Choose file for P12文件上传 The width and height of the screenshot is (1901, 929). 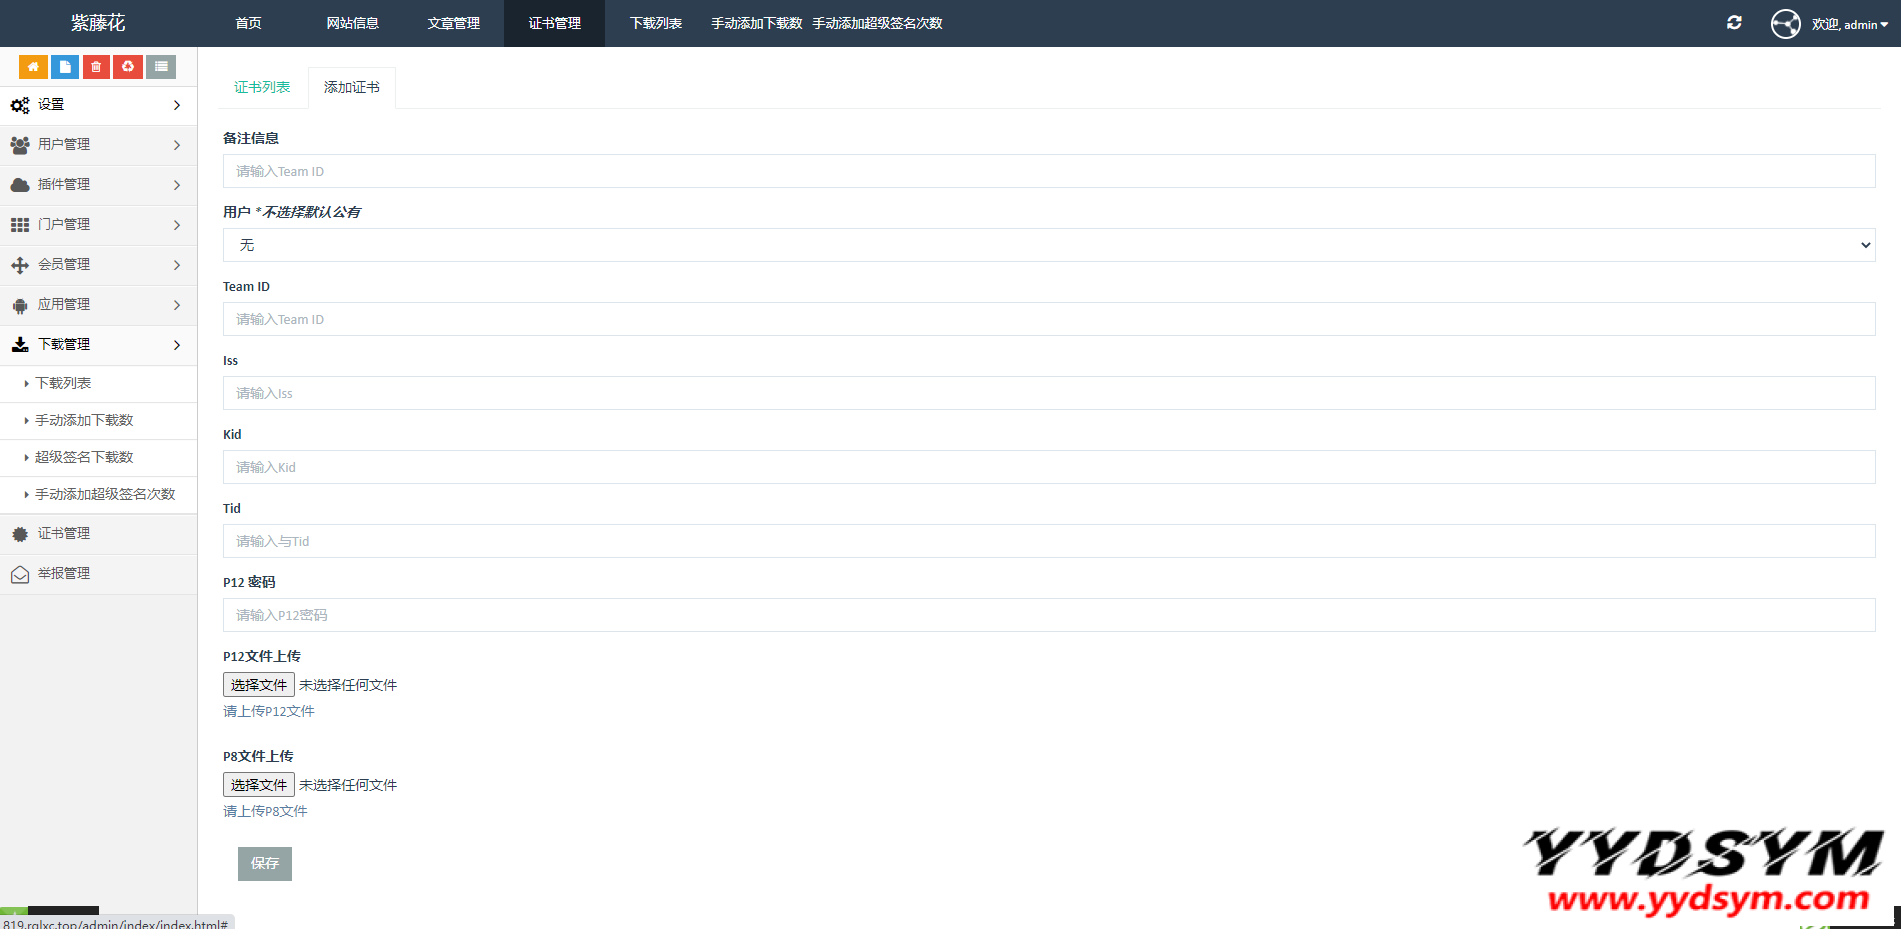pos(258,685)
